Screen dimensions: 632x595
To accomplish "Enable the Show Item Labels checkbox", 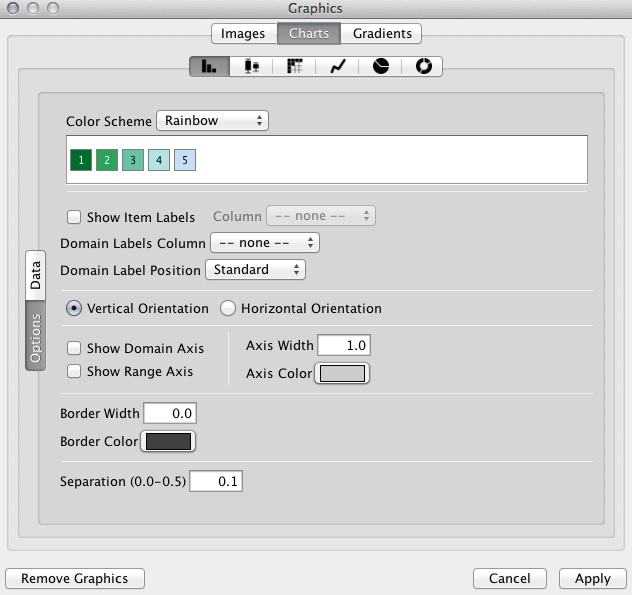I will pyautogui.click(x=74, y=217).
